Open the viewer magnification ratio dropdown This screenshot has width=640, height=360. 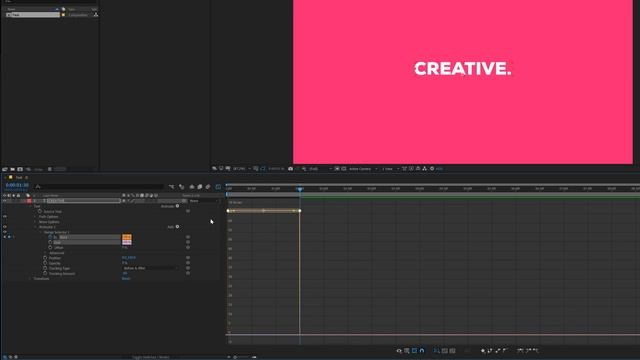(x=241, y=169)
